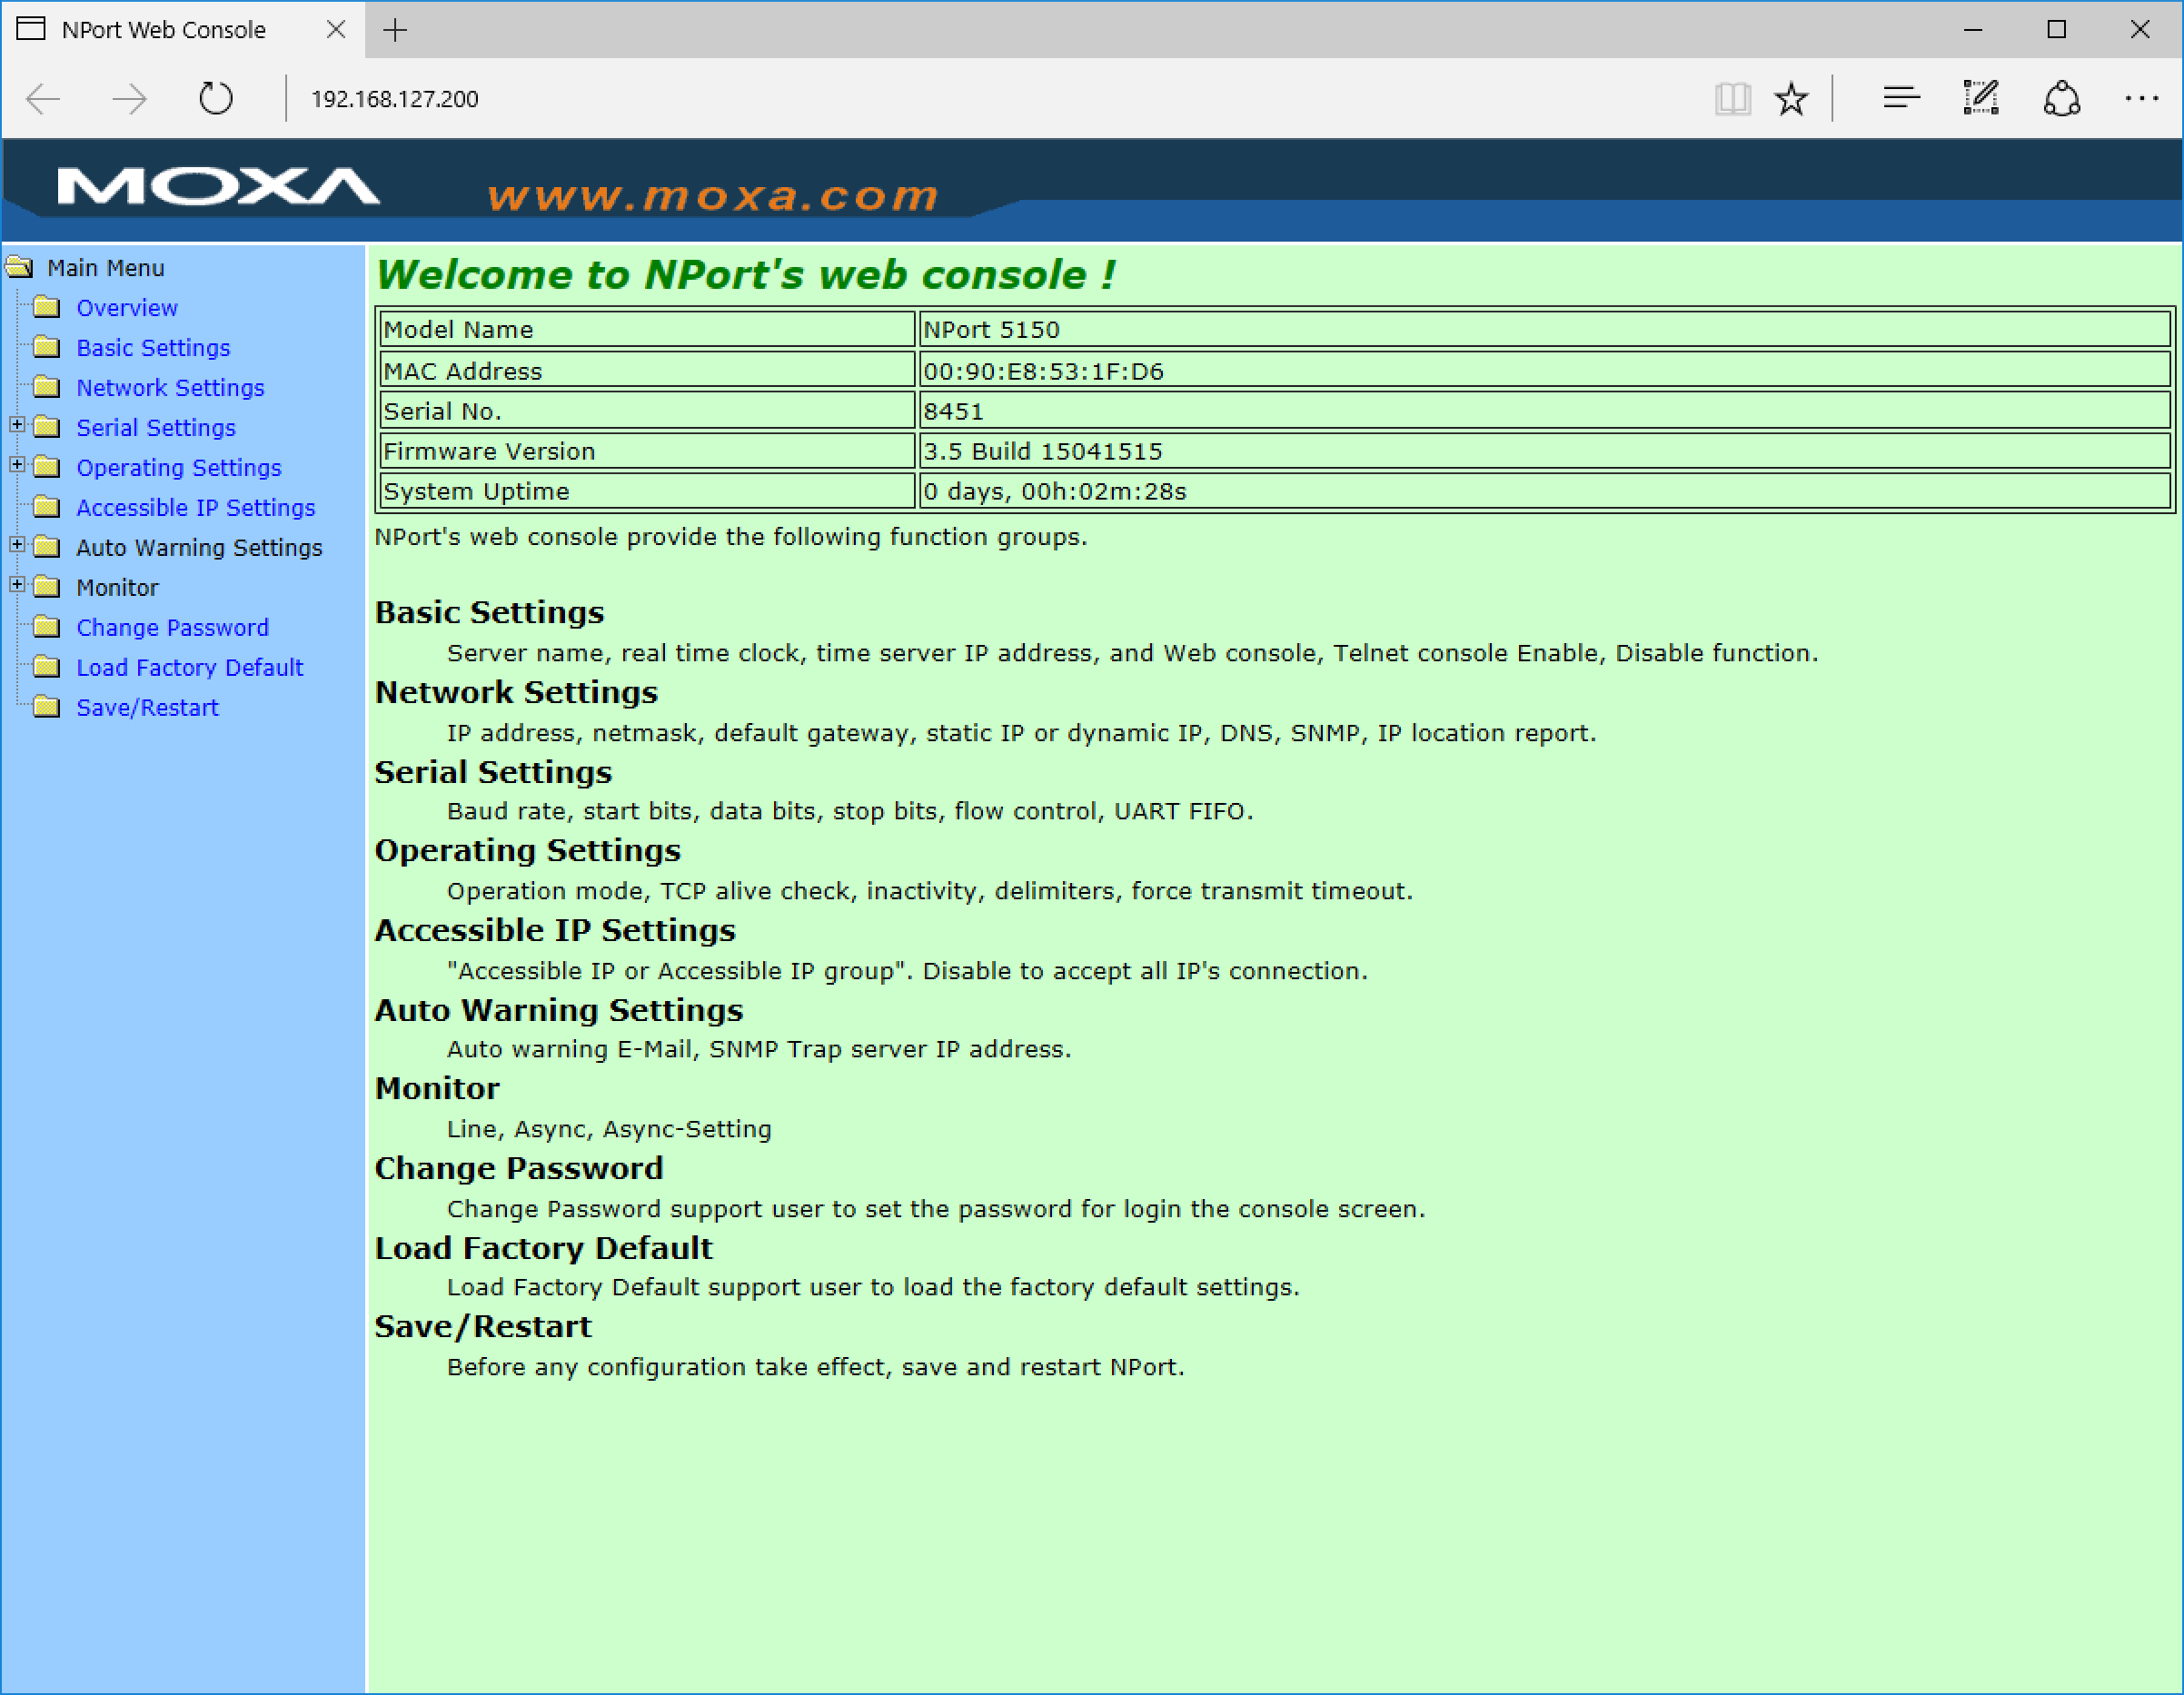Select the Change Password menu item
2184x1695 pixels.
click(x=170, y=626)
